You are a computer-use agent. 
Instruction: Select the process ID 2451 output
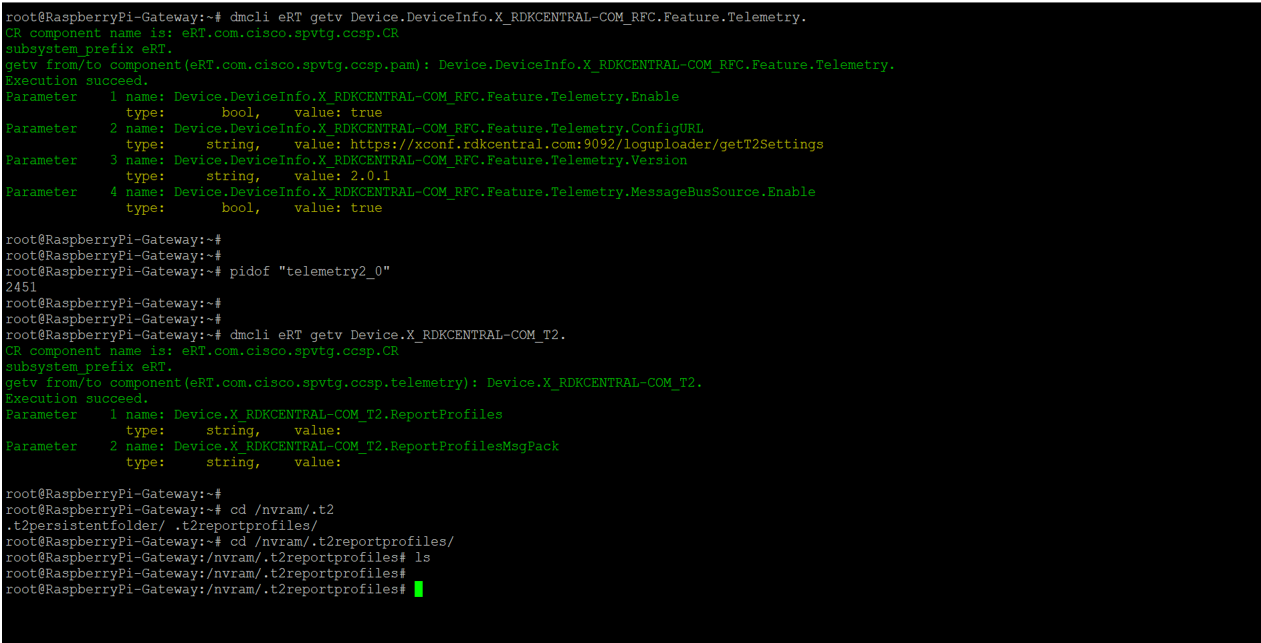(21, 287)
